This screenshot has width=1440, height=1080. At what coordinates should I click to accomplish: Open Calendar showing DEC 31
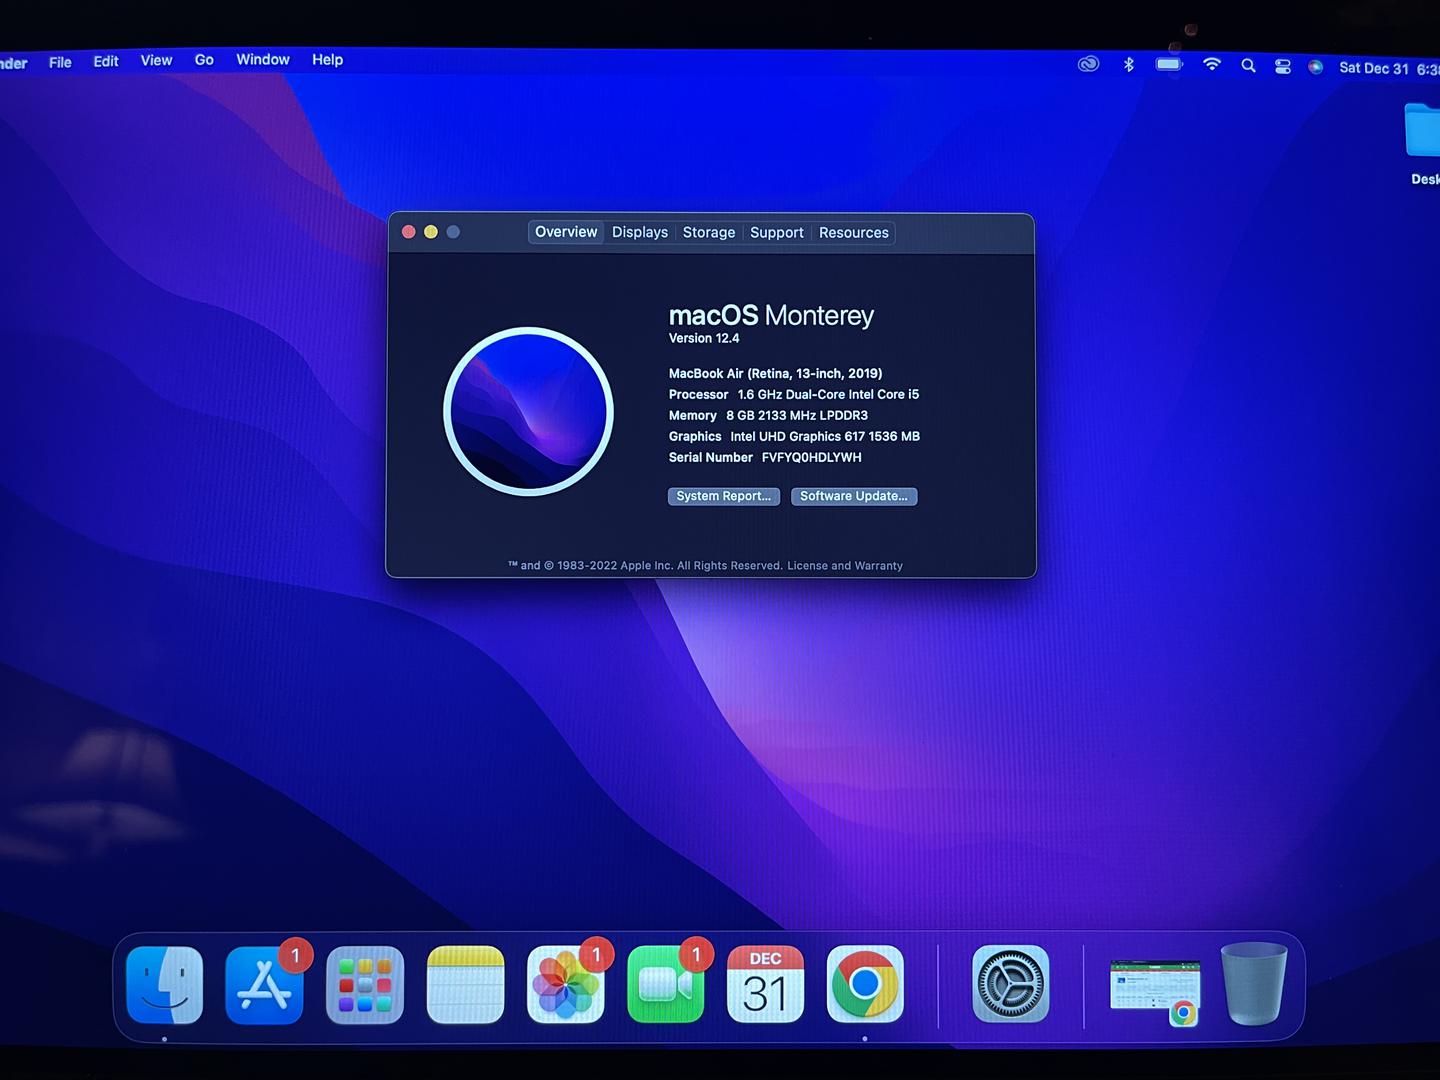[x=765, y=985]
